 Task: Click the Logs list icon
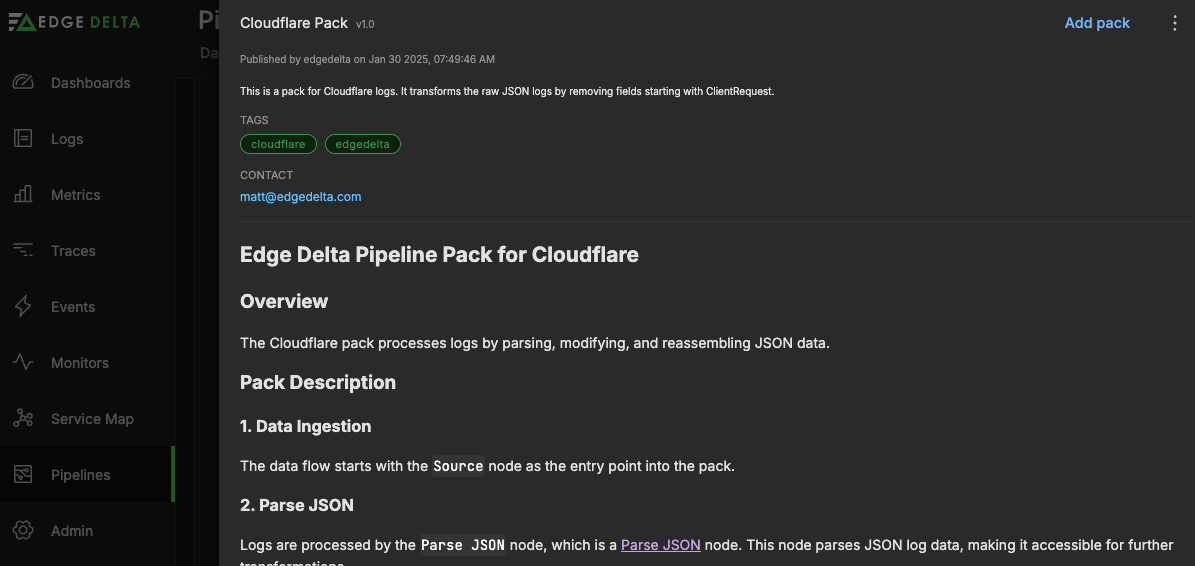click(23, 139)
